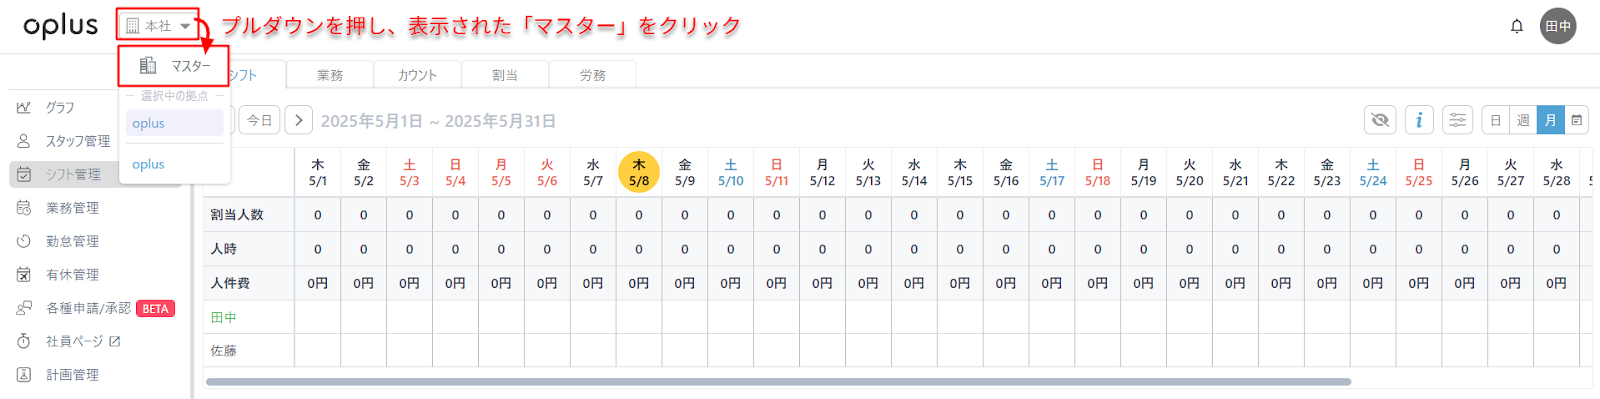This screenshot has height=399, width=1600.
Task: Switch to 週 week view
Action: 1523,120
